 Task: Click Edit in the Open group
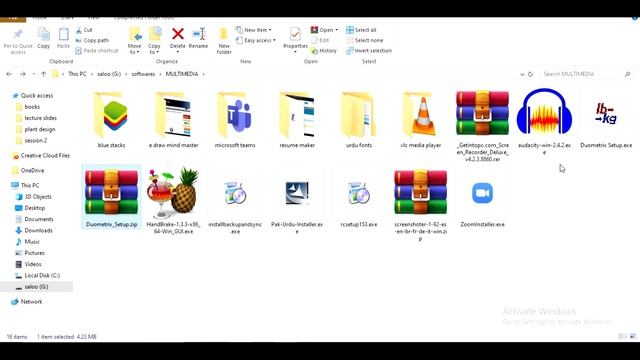click(320, 40)
